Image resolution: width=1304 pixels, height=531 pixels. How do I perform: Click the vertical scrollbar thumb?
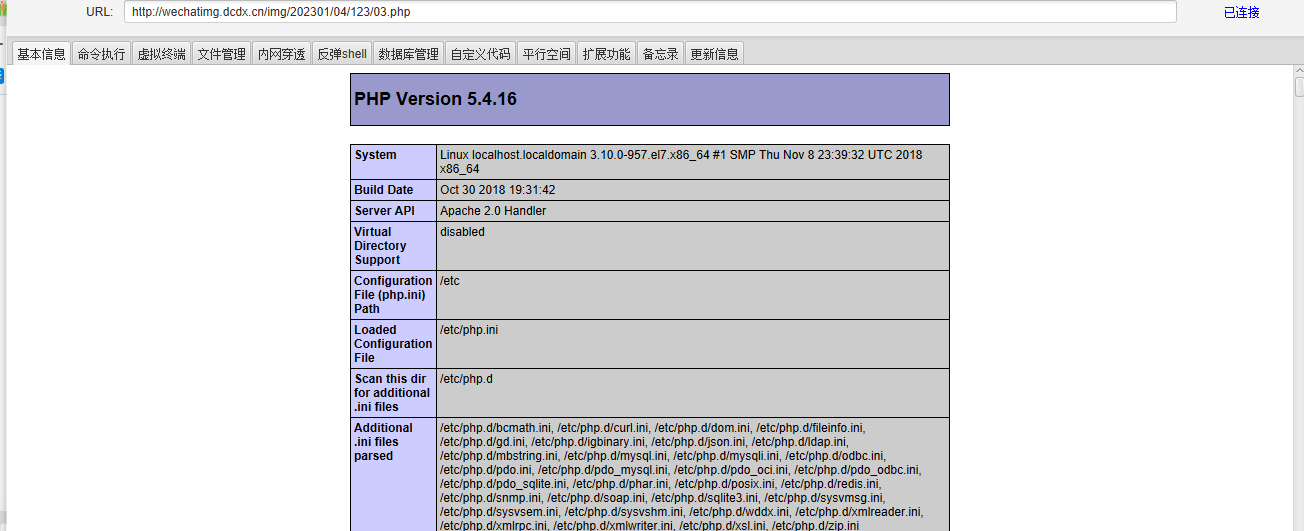[1299, 88]
